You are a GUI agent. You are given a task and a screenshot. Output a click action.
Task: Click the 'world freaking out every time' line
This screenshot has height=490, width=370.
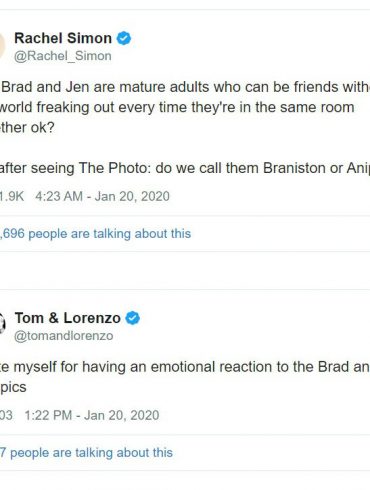click(x=177, y=107)
